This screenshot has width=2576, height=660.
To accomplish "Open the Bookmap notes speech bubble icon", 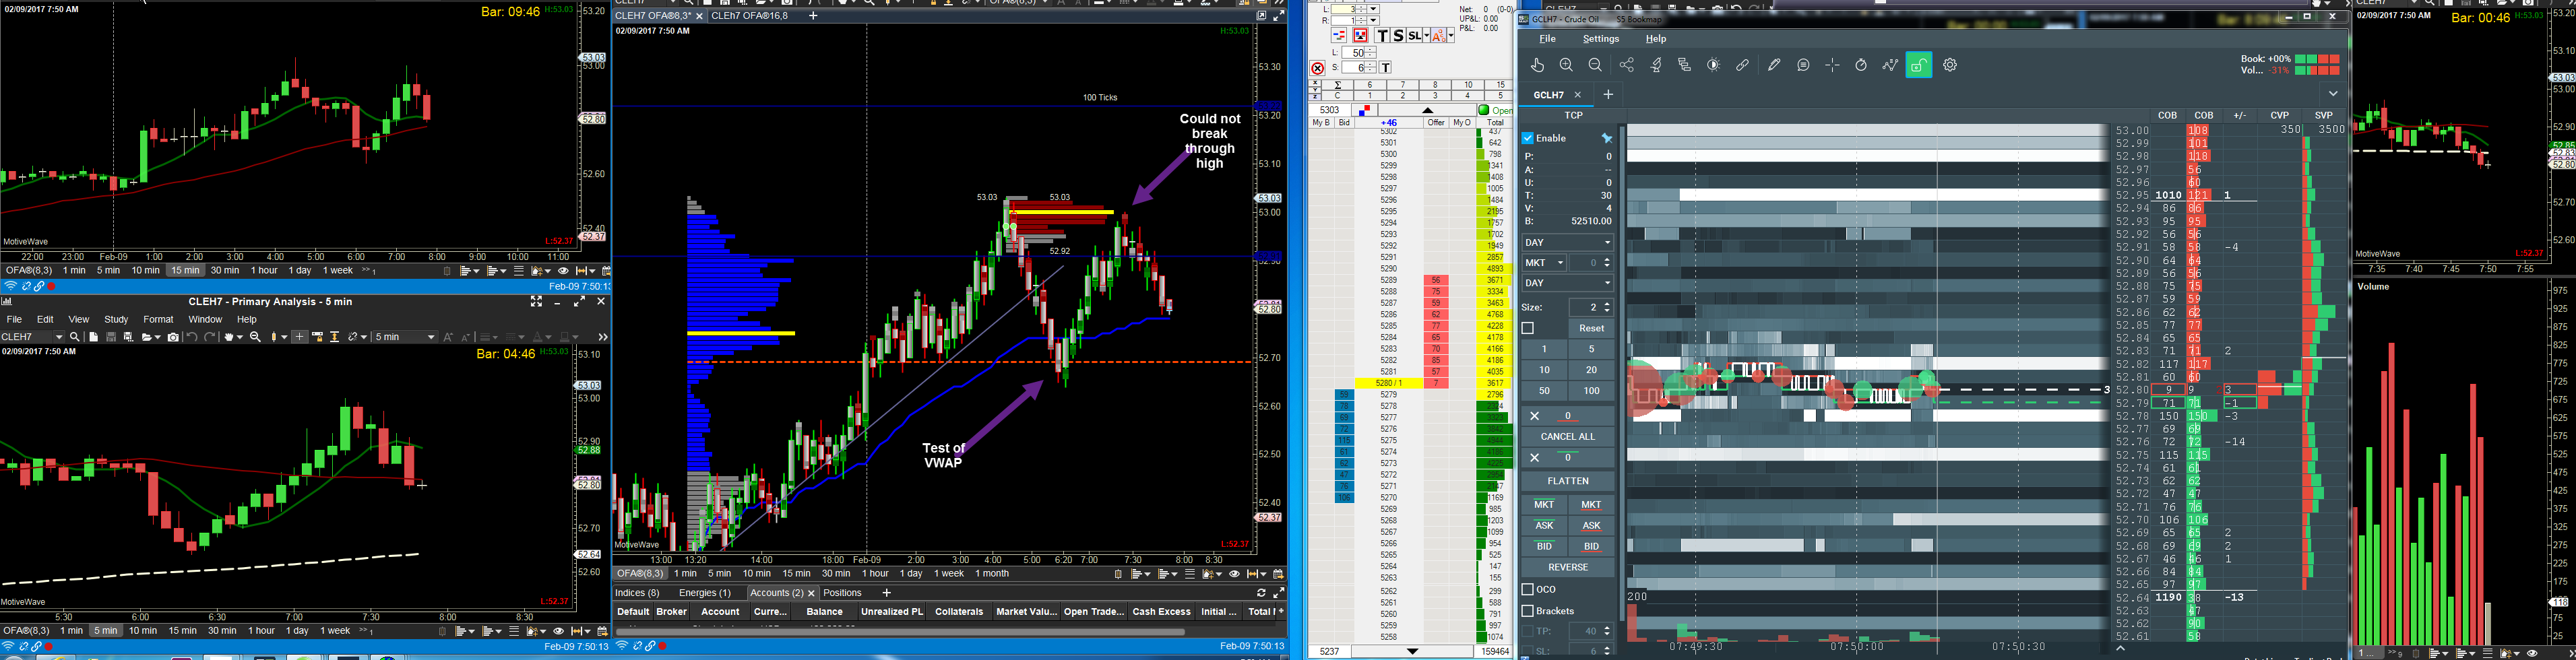I will click(x=1803, y=65).
